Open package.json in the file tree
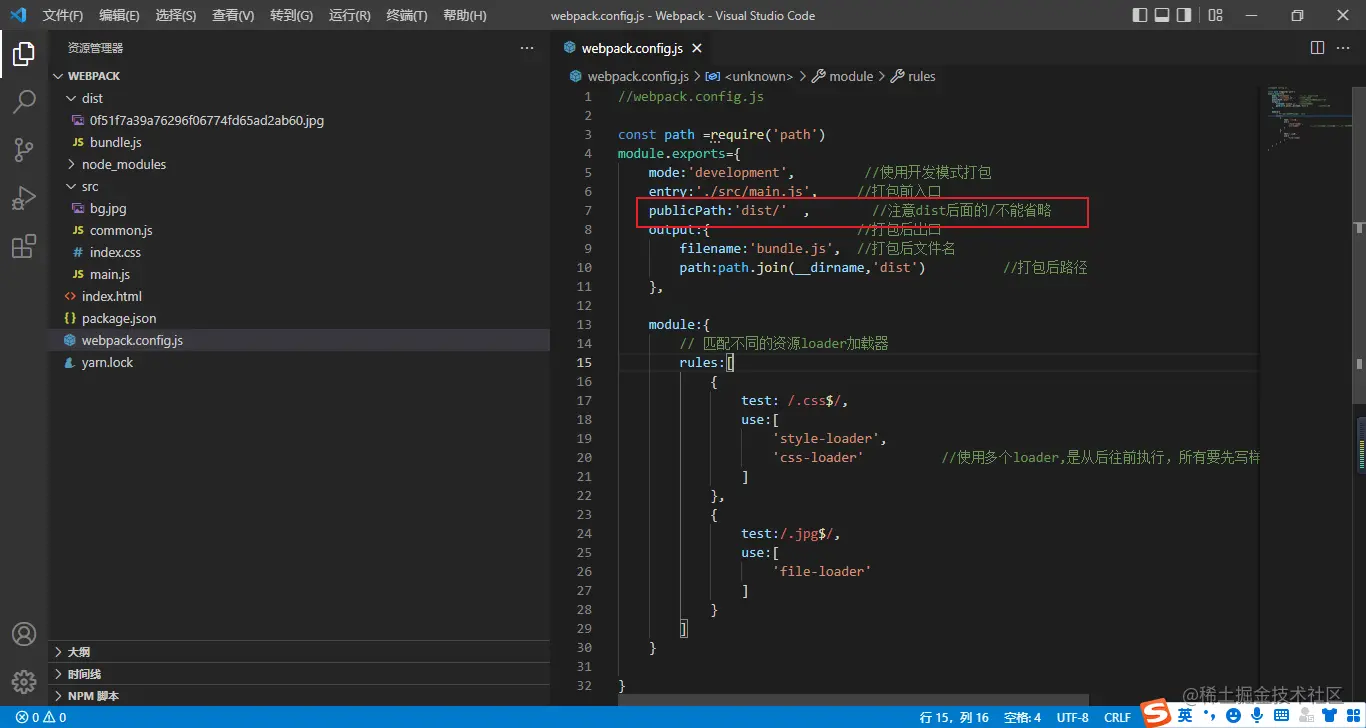Image resolution: width=1366 pixels, height=728 pixels. [118, 318]
